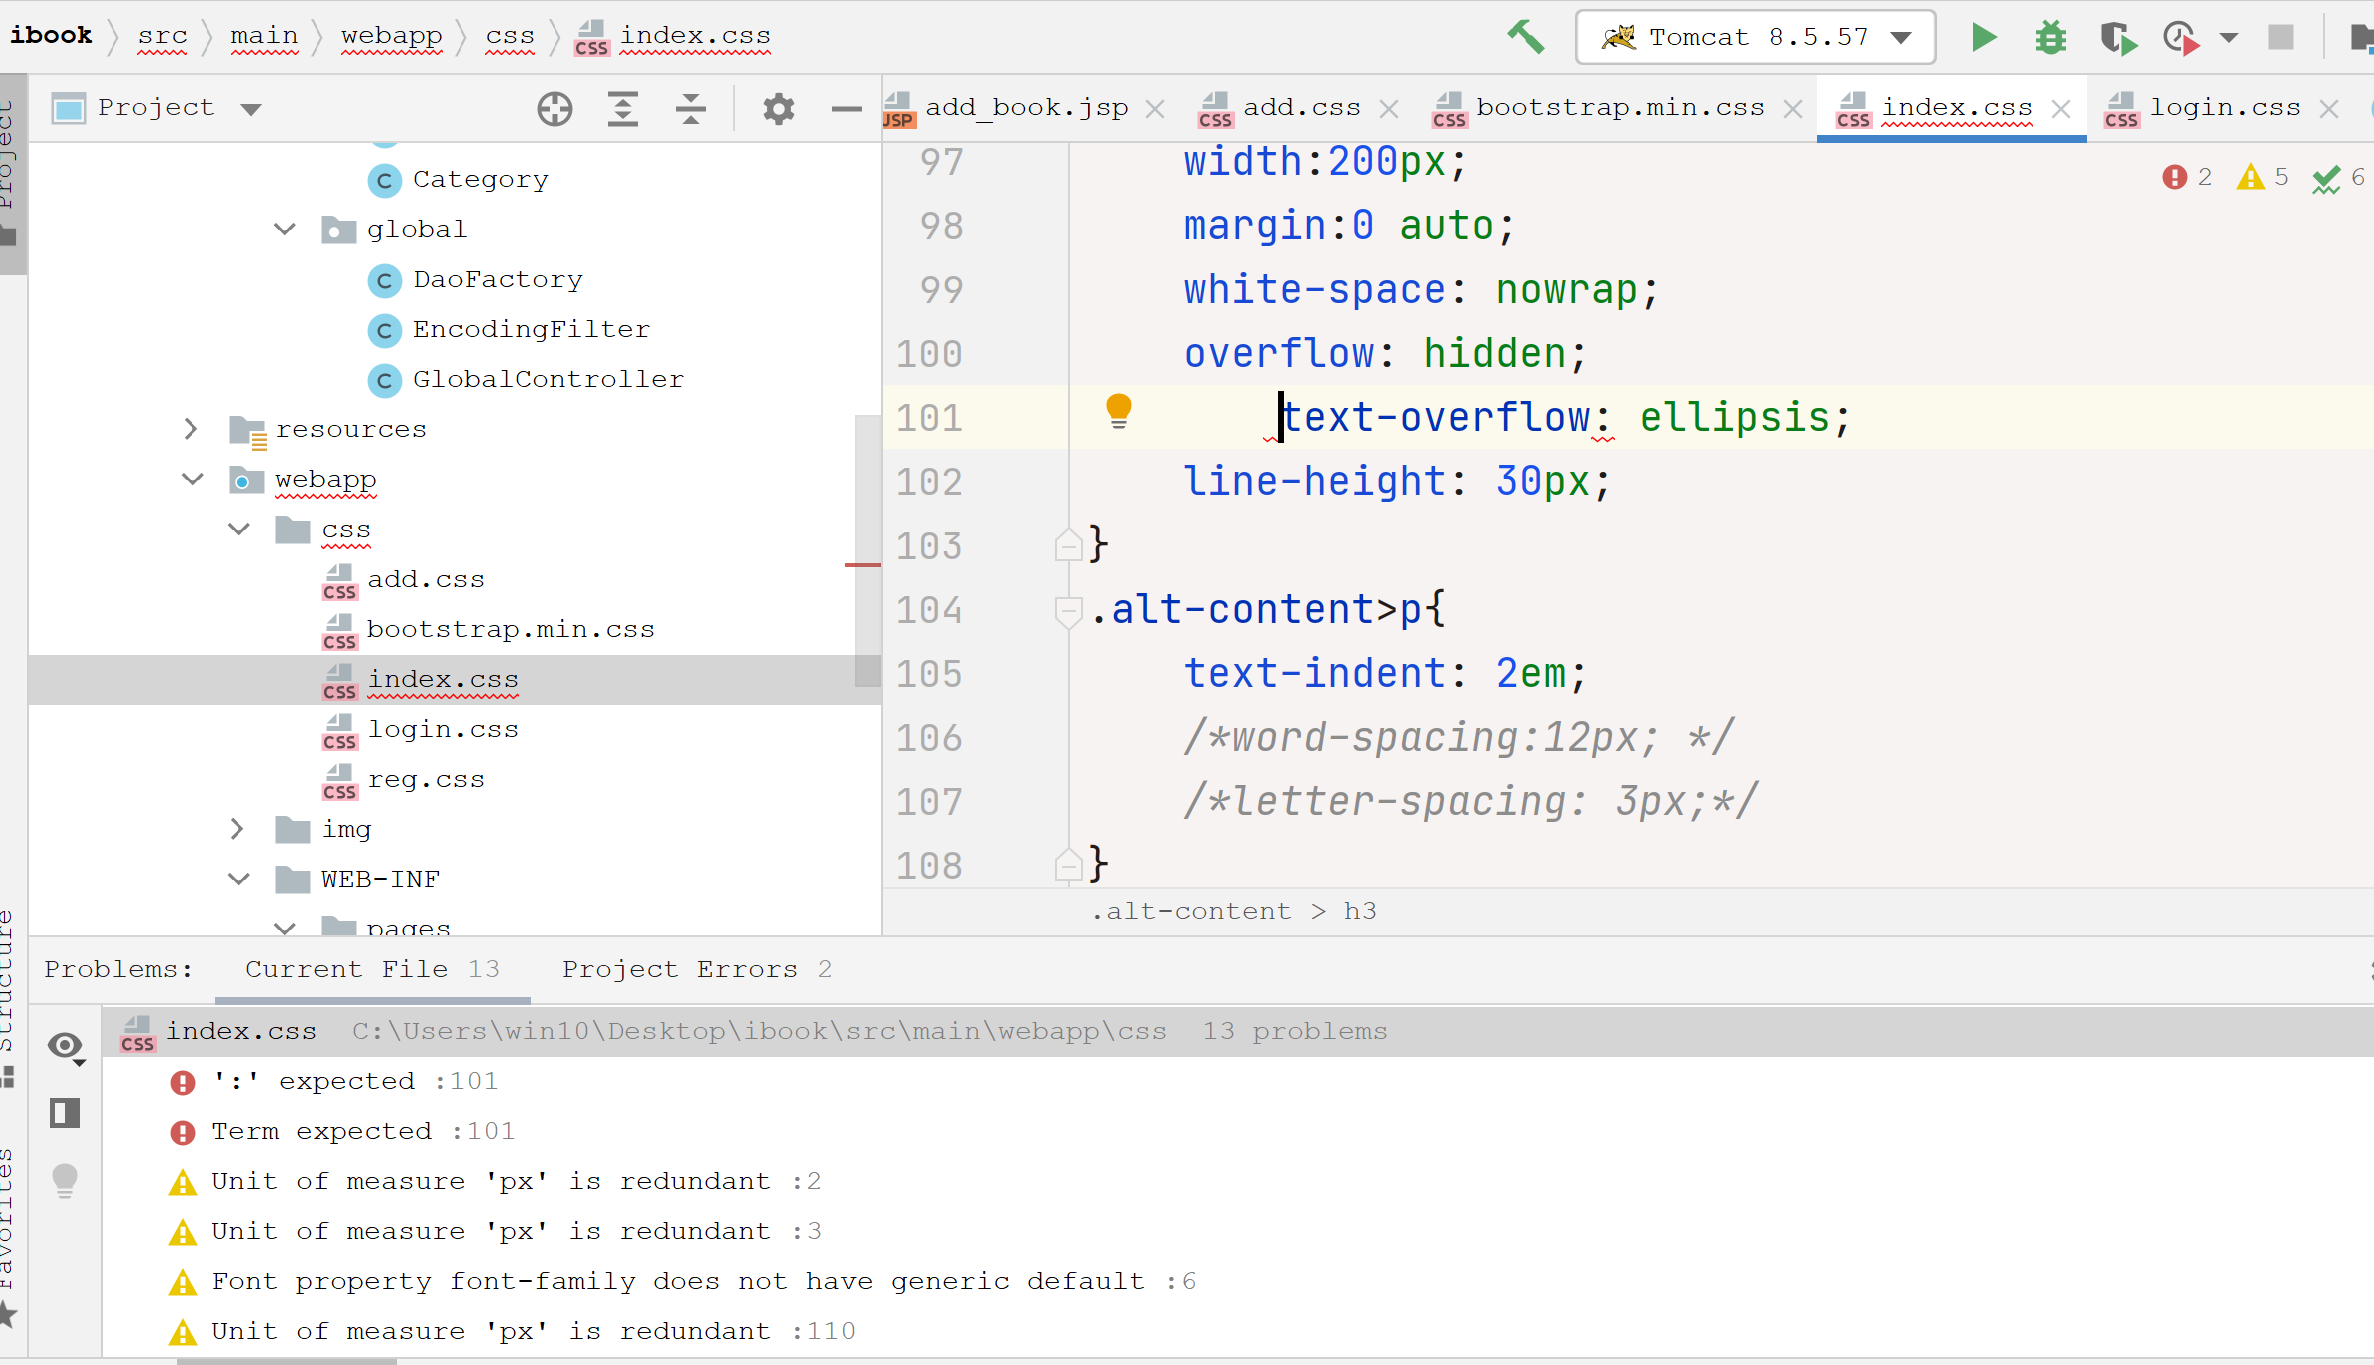This screenshot has height=1365, width=2374.
Task: Click Project Errors 2 button
Action: point(696,969)
